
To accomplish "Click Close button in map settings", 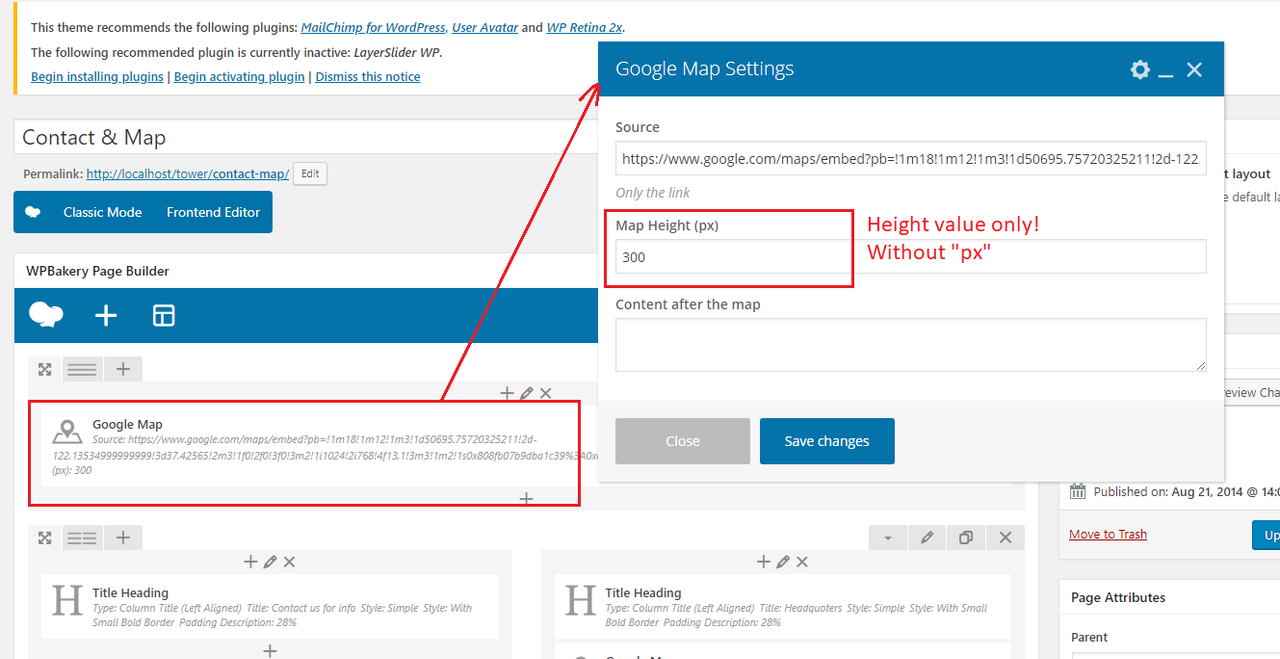I will click(x=683, y=441).
